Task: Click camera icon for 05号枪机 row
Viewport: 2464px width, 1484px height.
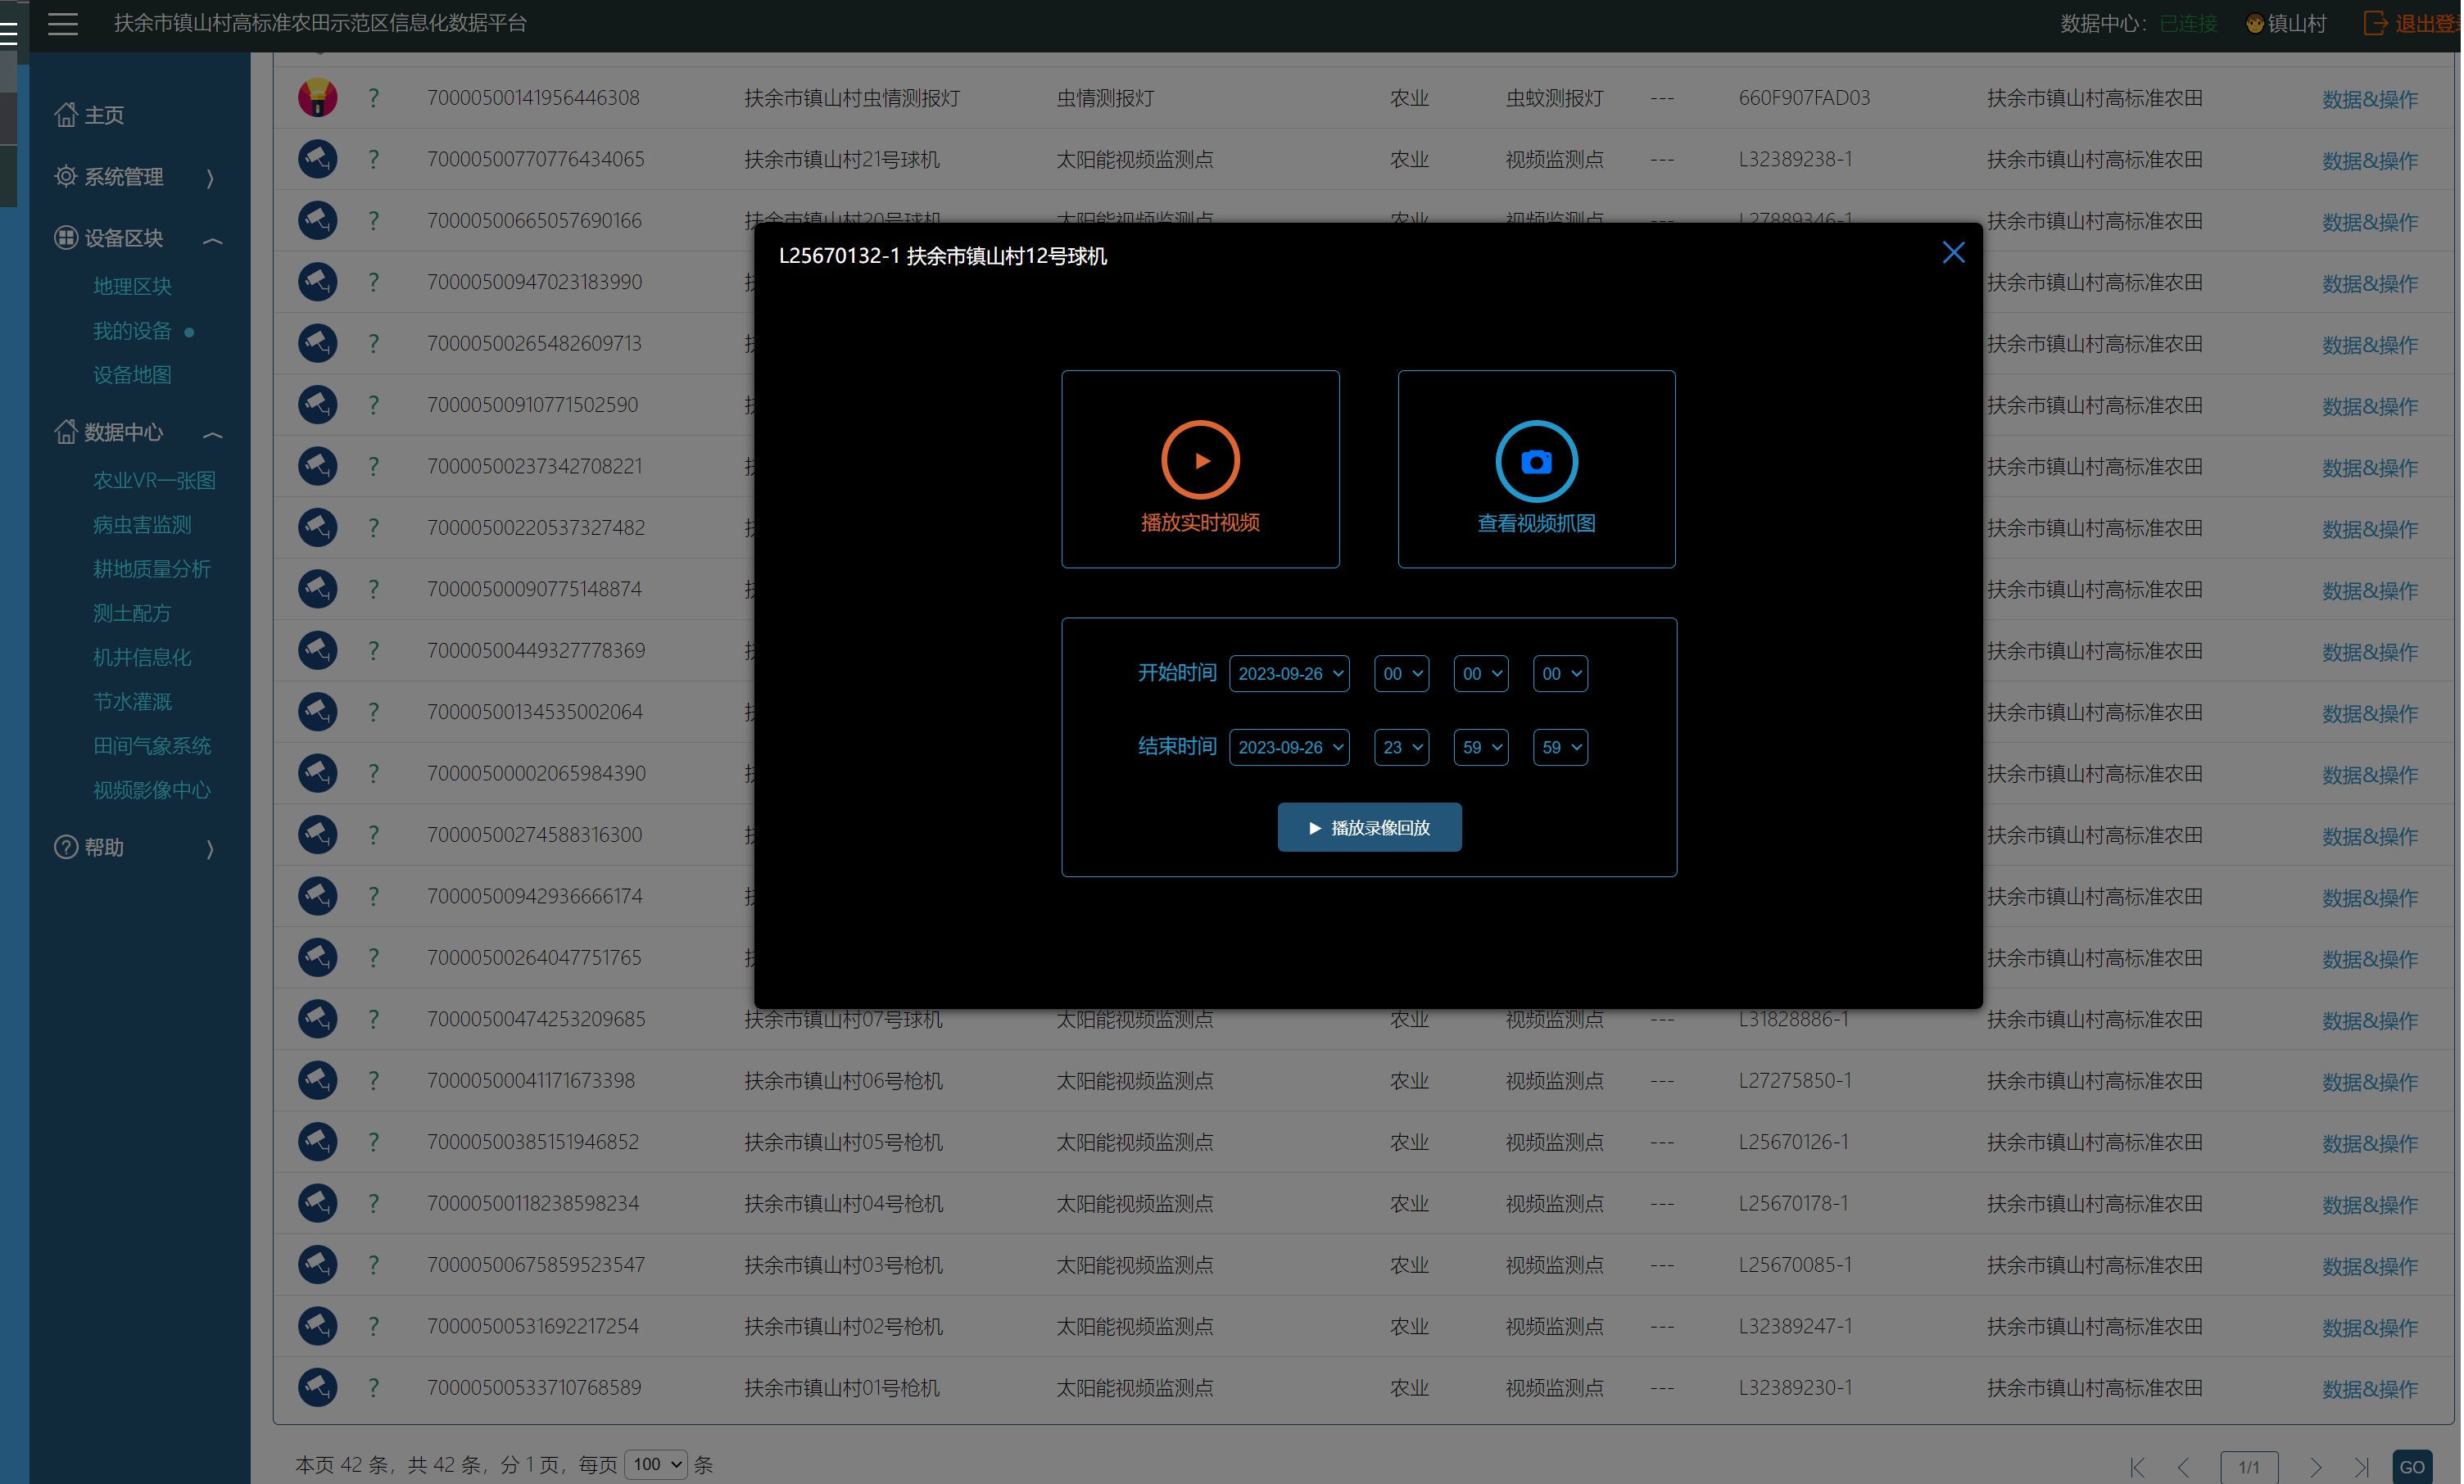Action: pyautogui.click(x=318, y=1142)
